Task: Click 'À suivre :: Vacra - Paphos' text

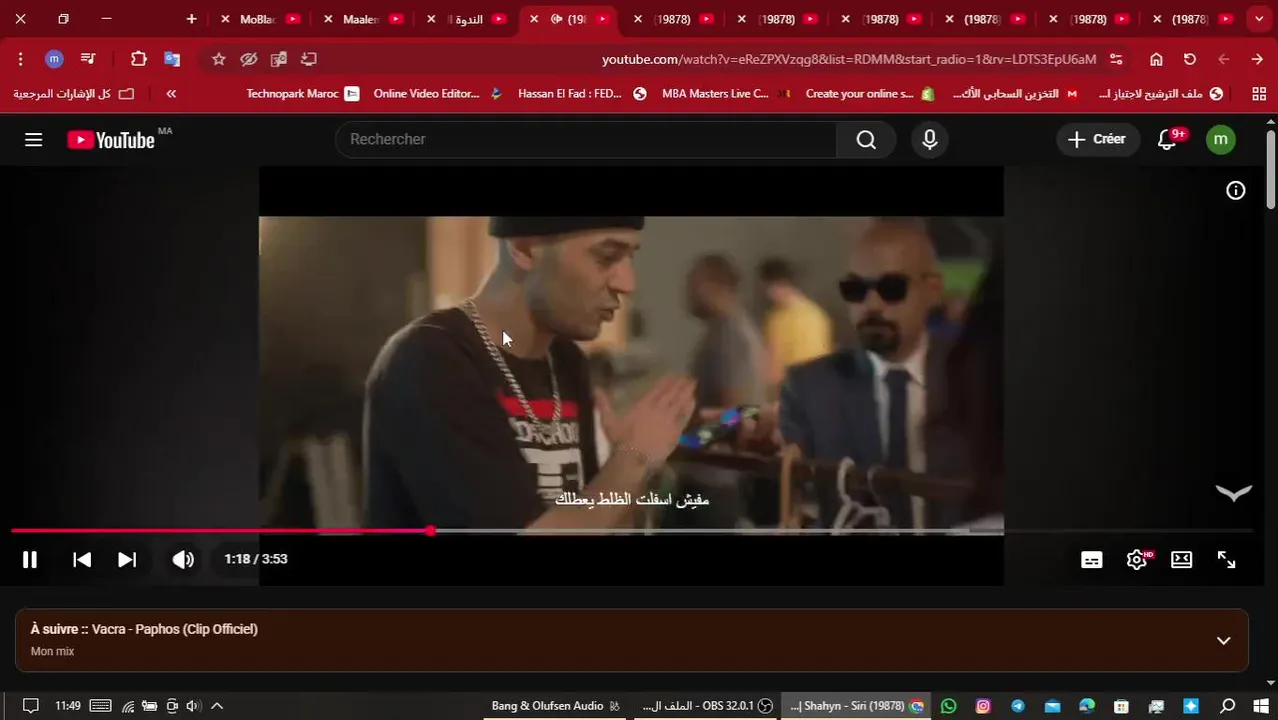Action: (x=144, y=629)
